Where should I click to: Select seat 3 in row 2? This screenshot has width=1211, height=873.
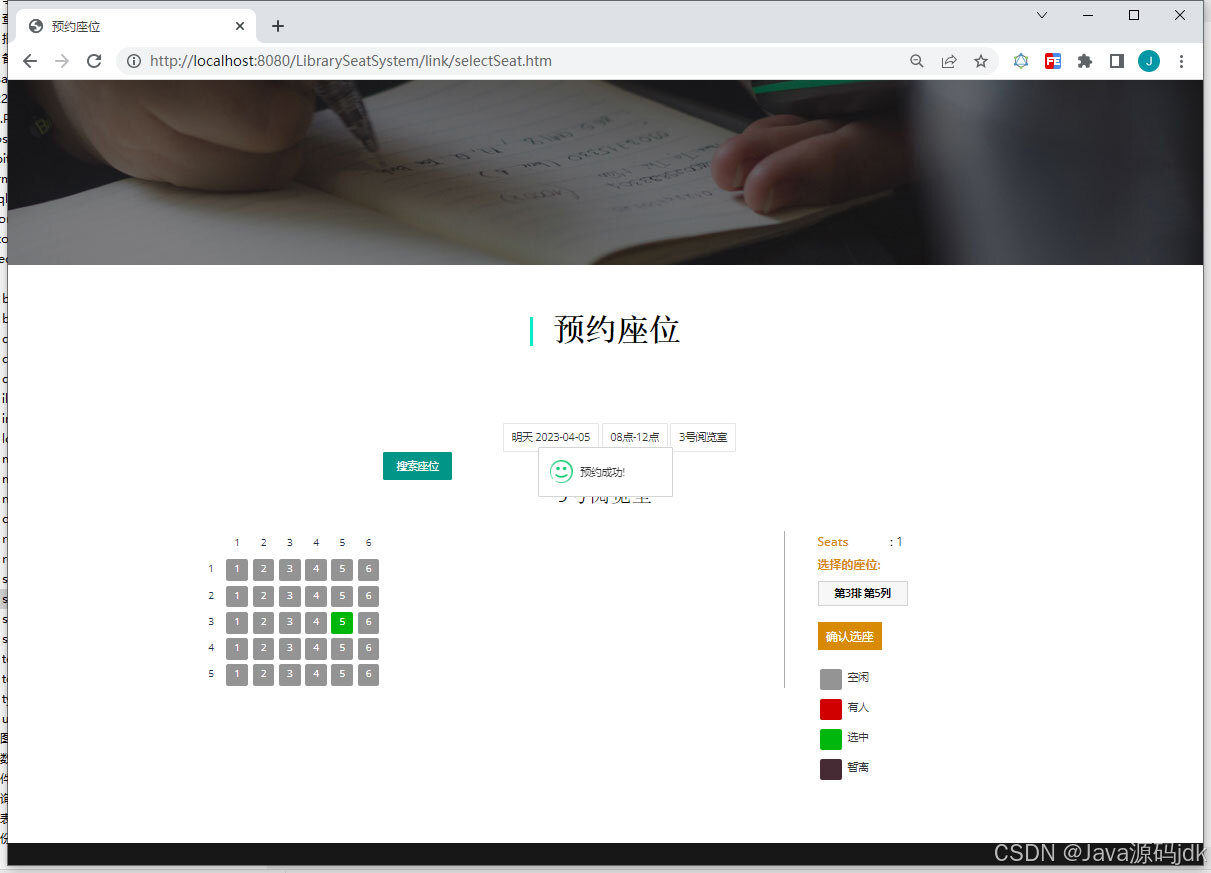pos(289,596)
